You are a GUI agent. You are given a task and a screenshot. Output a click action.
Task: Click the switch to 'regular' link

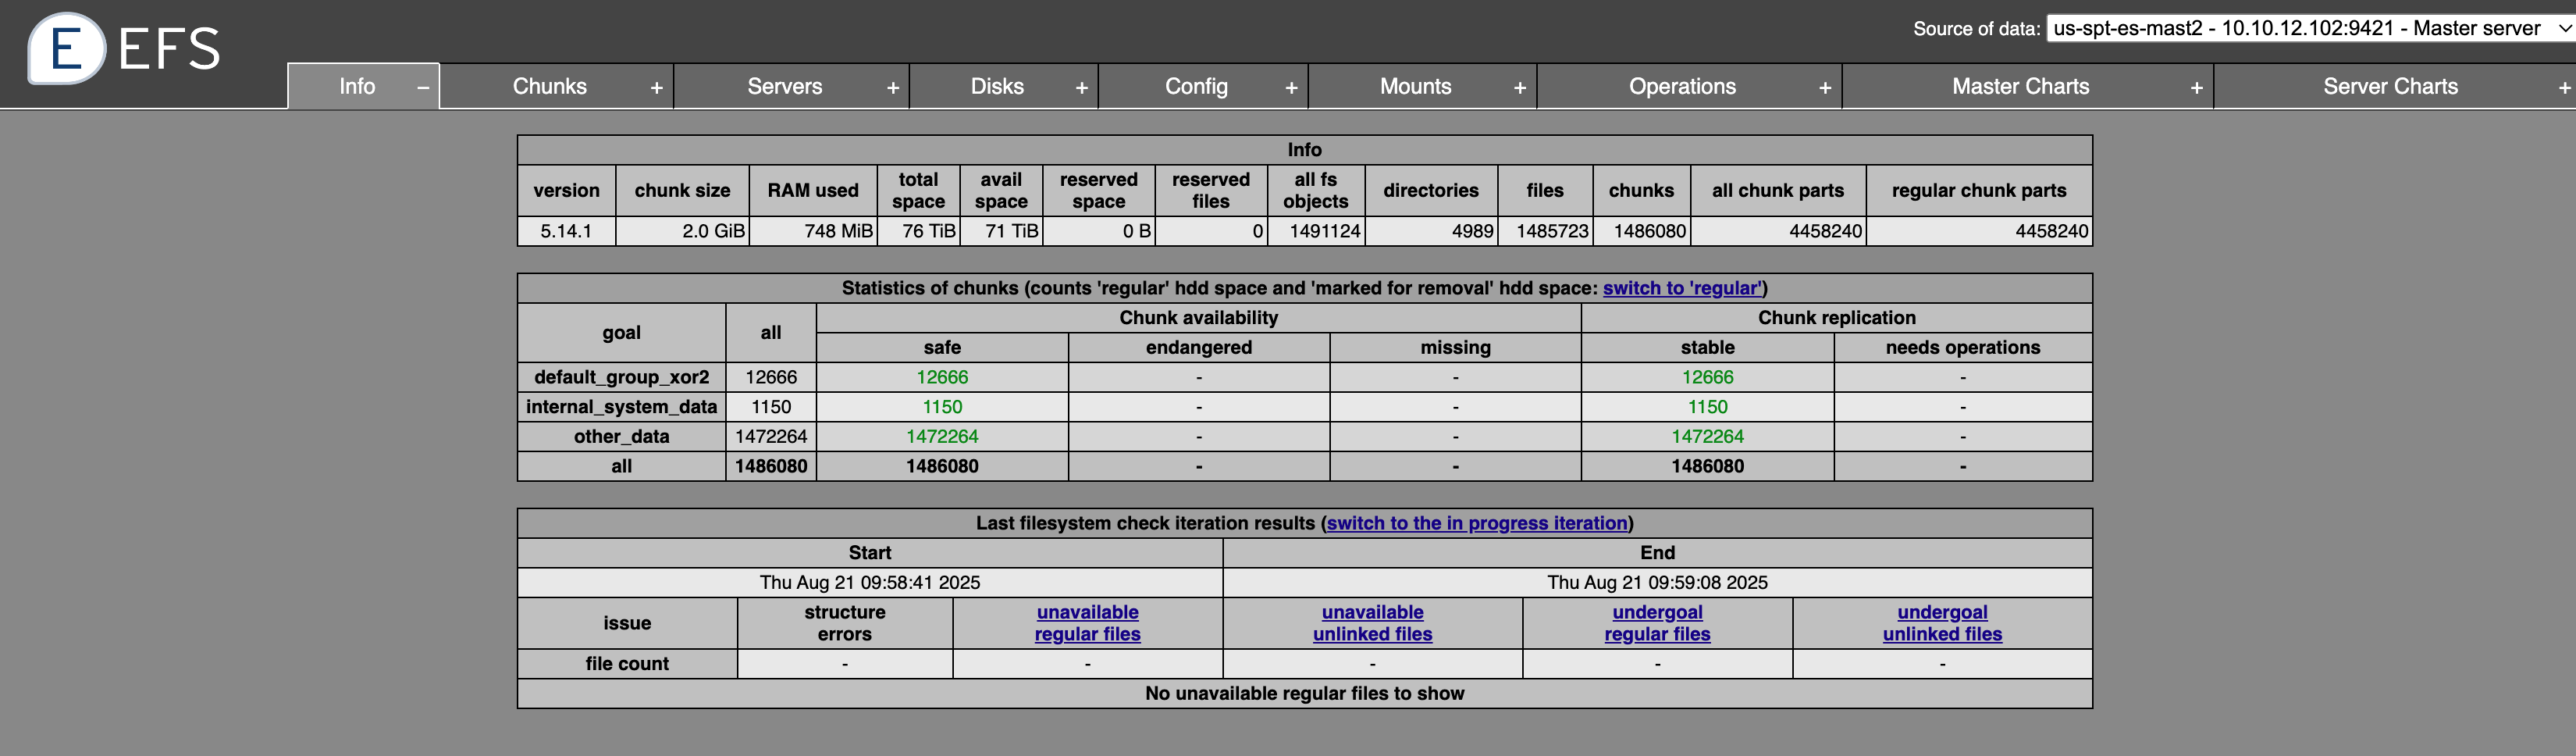[1682, 288]
